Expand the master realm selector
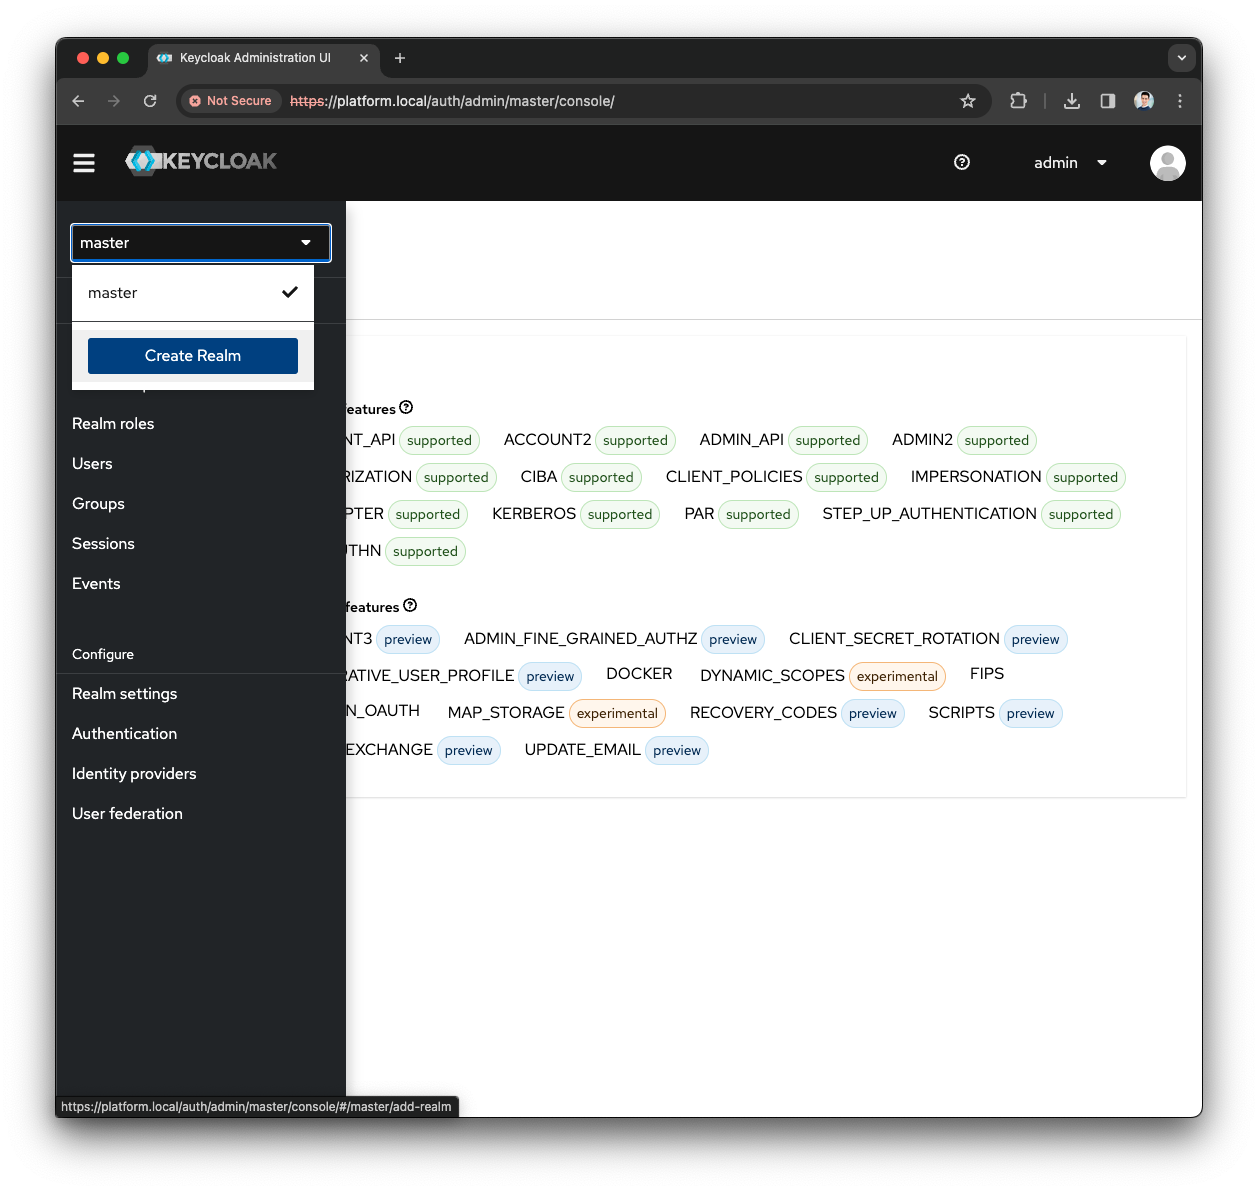 tap(201, 243)
